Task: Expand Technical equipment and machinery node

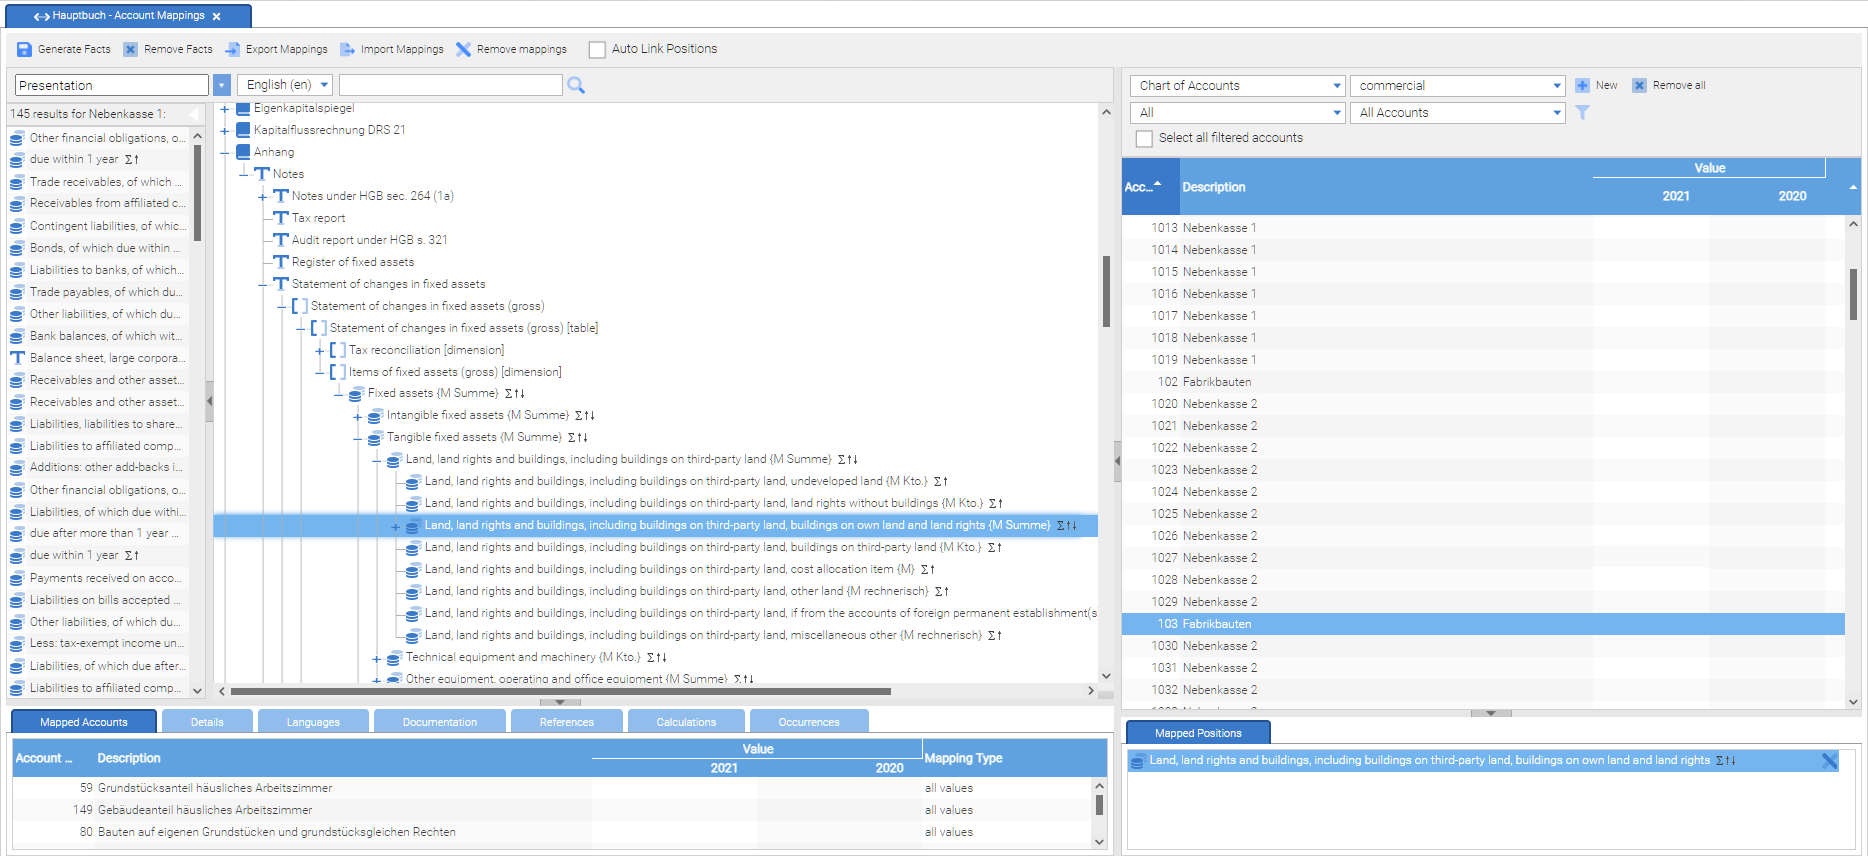Action: [x=376, y=658]
